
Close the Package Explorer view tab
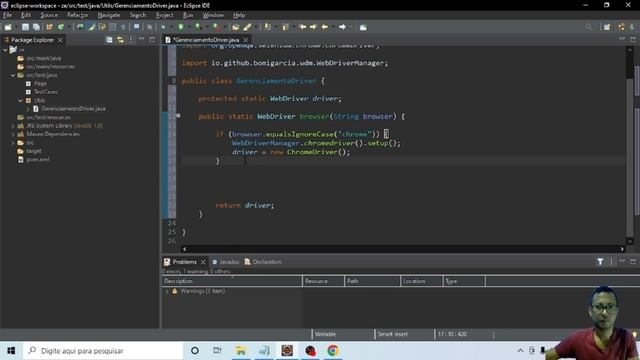tap(60, 40)
